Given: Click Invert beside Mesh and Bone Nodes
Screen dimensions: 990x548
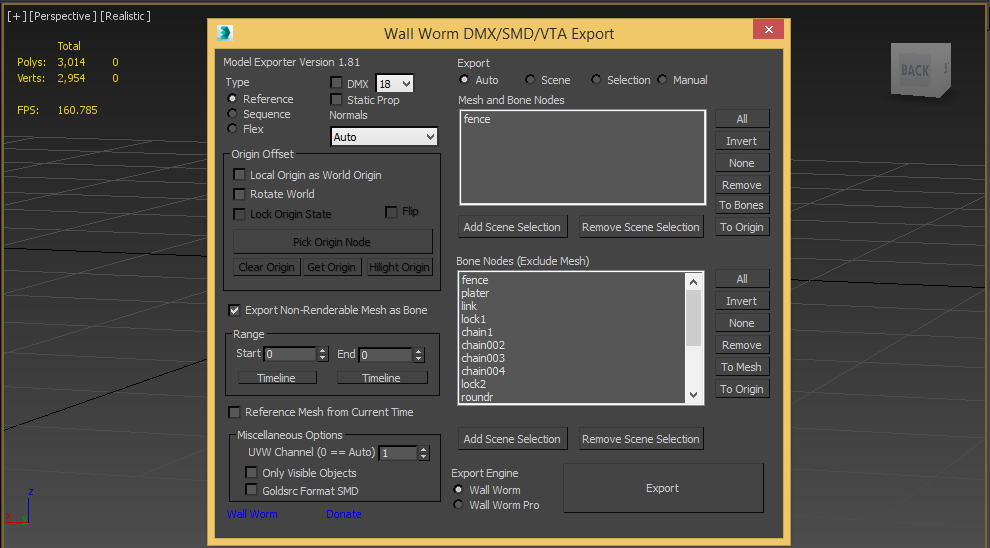Looking at the screenshot, I should [x=742, y=141].
